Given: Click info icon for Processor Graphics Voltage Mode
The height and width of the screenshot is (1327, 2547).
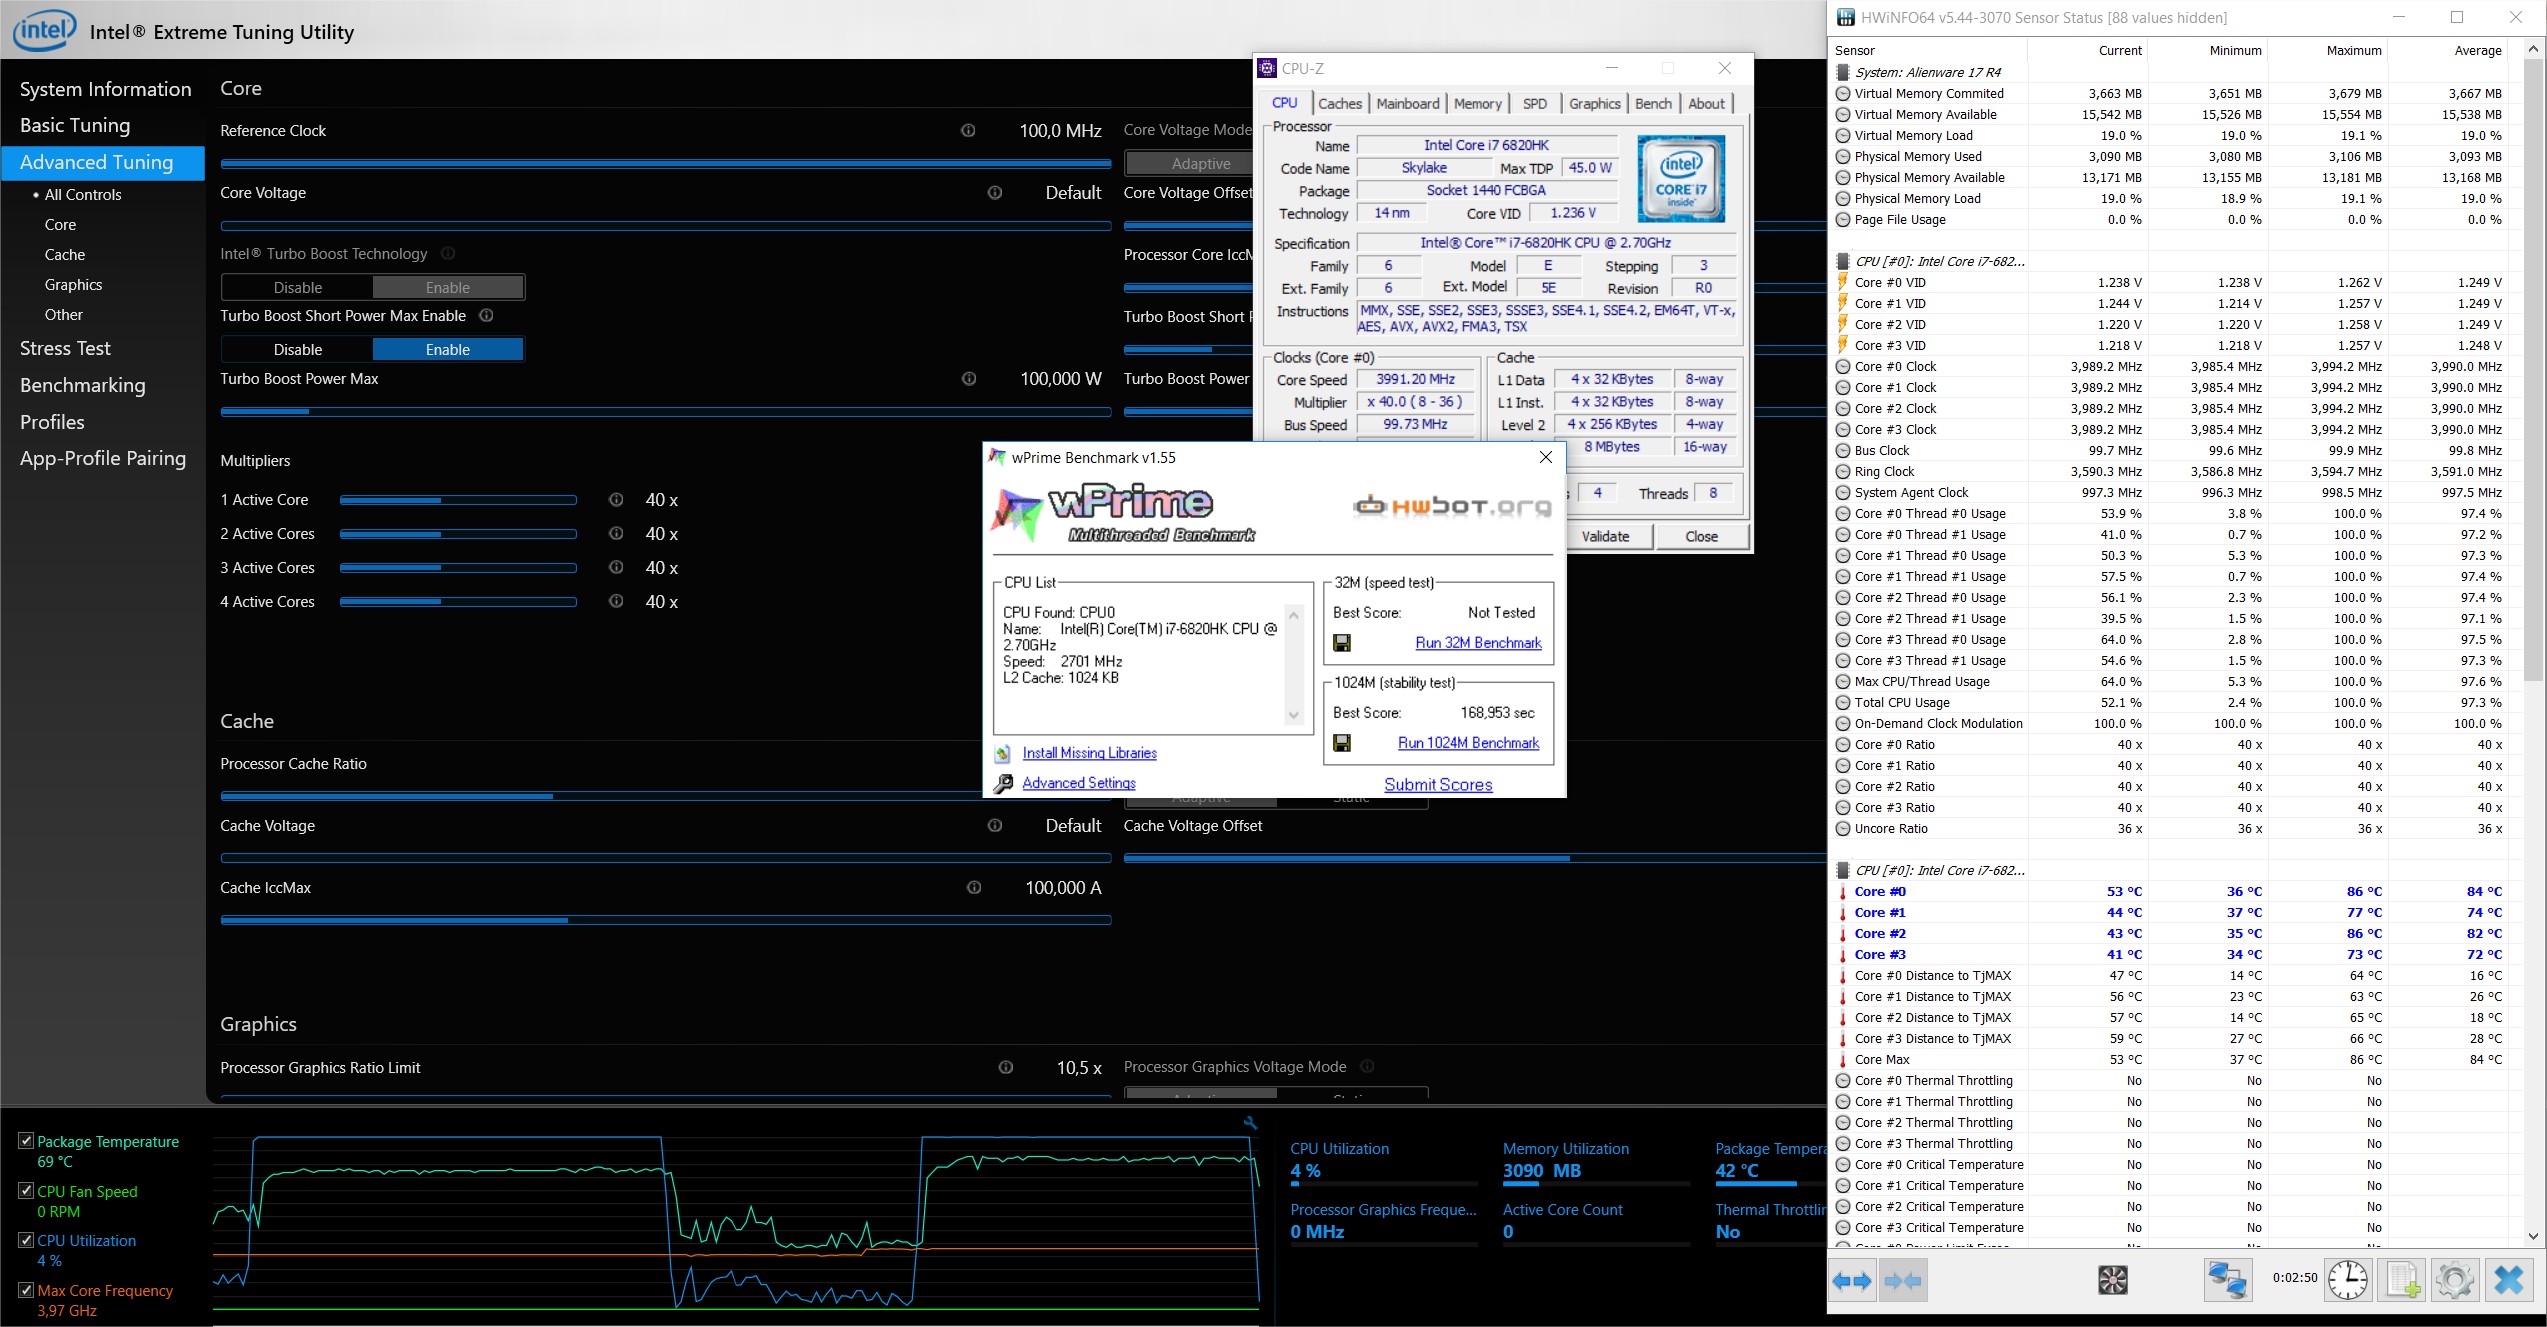Looking at the screenshot, I should click(x=1368, y=1067).
